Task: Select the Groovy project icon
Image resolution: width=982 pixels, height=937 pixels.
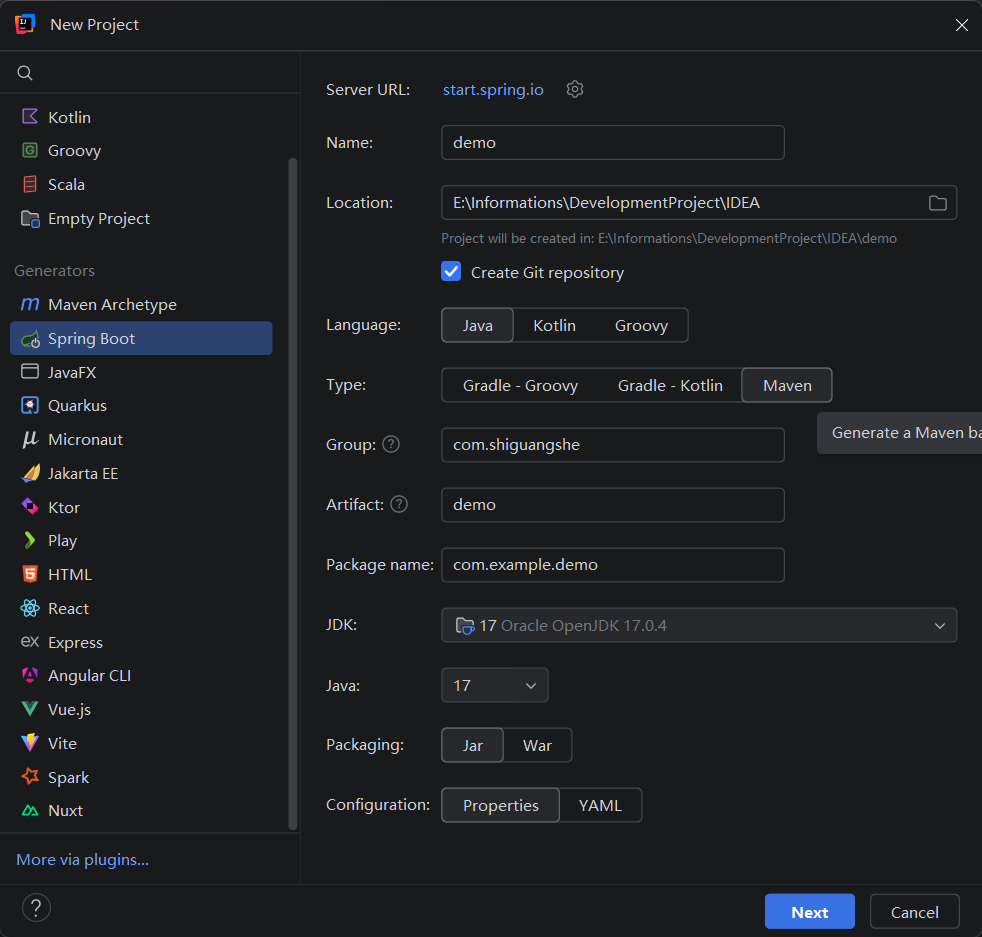Action: pos(29,150)
